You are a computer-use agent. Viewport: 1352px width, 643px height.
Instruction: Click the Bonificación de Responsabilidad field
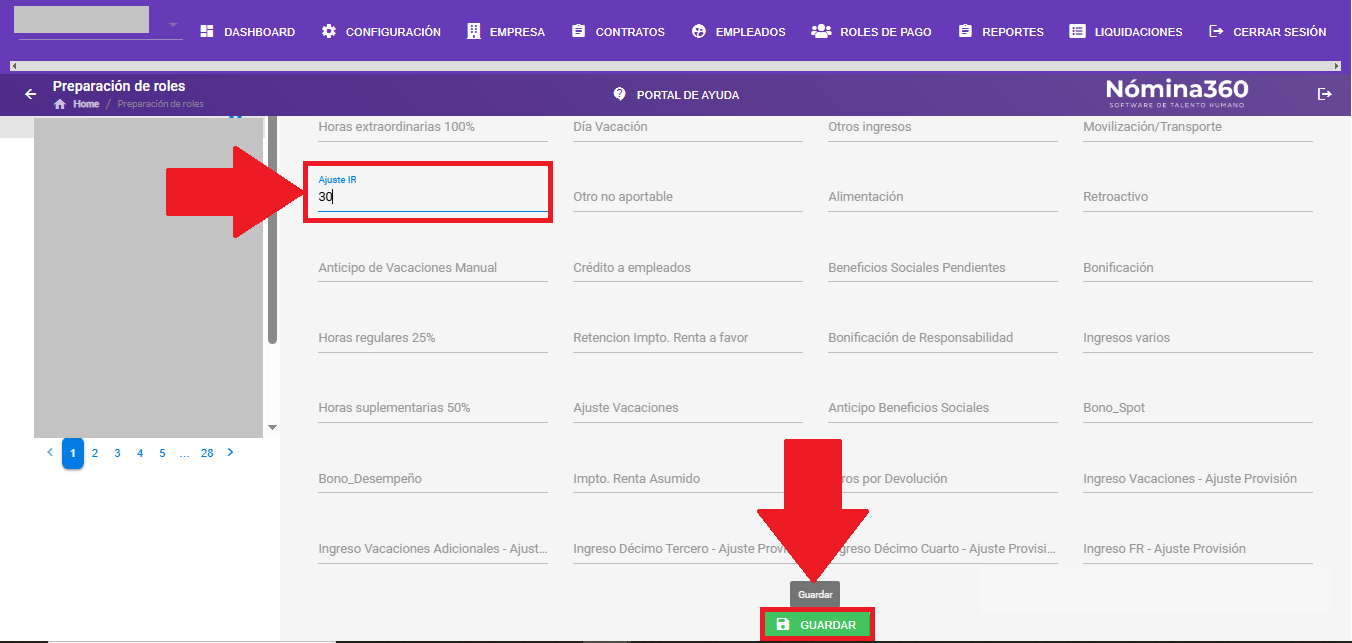[x=943, y=338]
